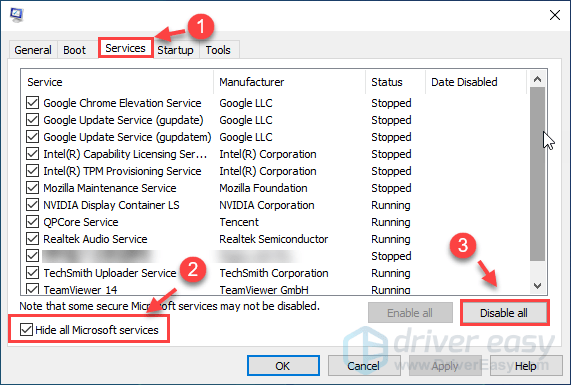The height and width of the screenshot is (385, 571).
Task: Click Running status of Realtek Audio Service
Action: point(391,239)
